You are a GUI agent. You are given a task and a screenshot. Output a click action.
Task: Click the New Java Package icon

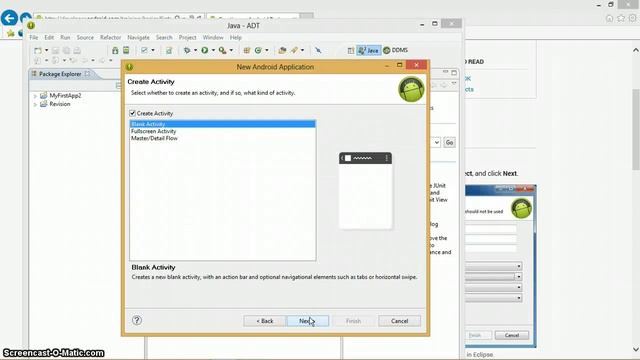coord(247,50)
